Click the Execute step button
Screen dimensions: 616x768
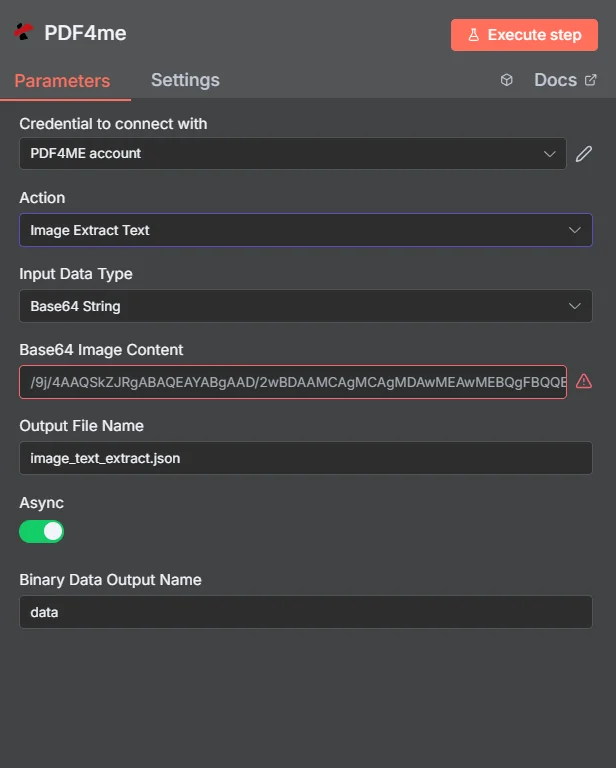tap(524, 35)
